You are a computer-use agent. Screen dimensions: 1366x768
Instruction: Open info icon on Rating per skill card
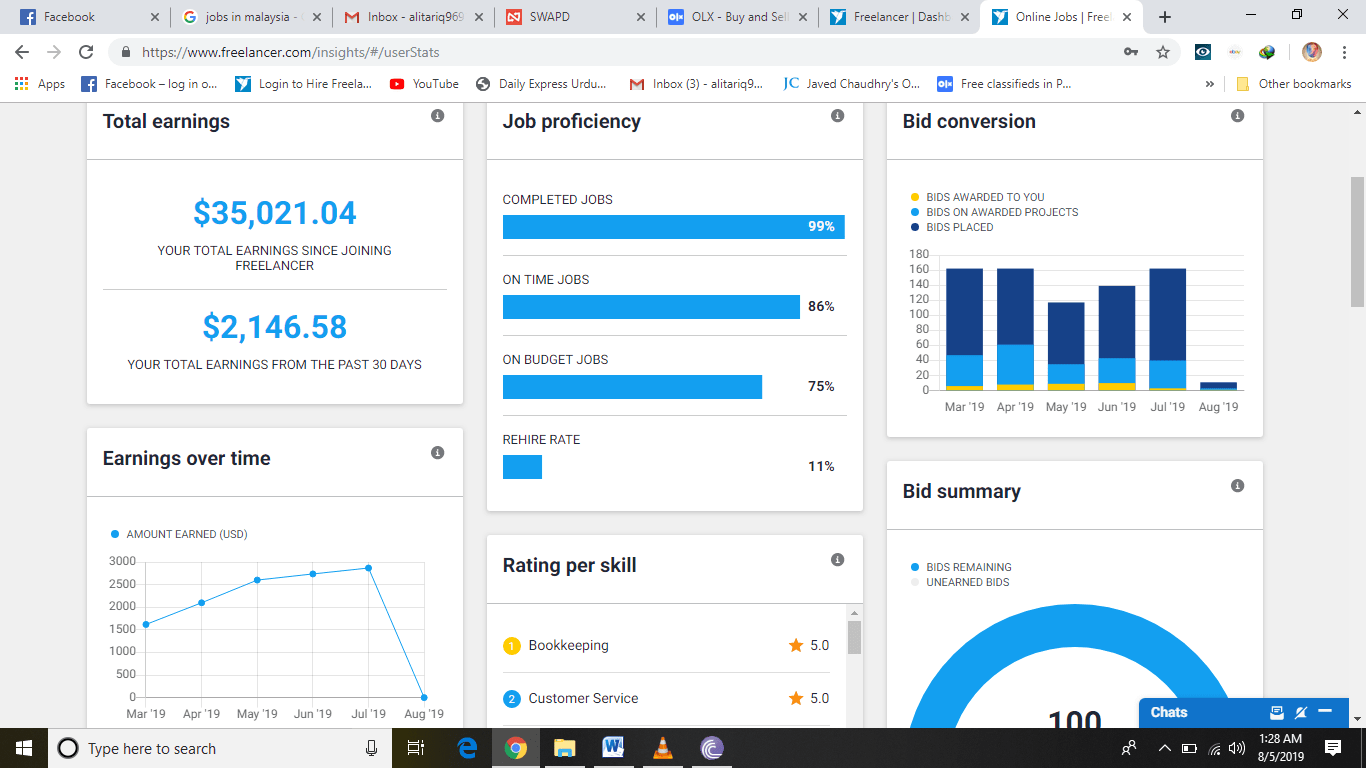[x=837, y=560]
